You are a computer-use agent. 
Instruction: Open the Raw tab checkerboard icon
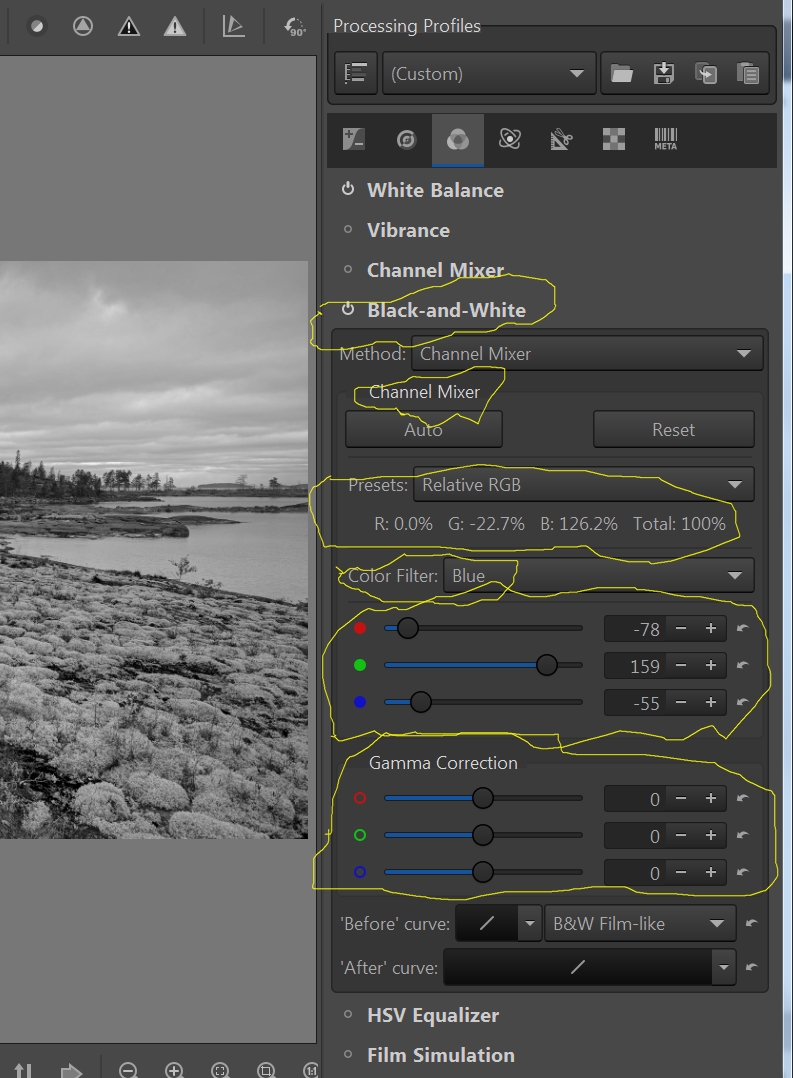pyautogui.click(x=613, y=140)
